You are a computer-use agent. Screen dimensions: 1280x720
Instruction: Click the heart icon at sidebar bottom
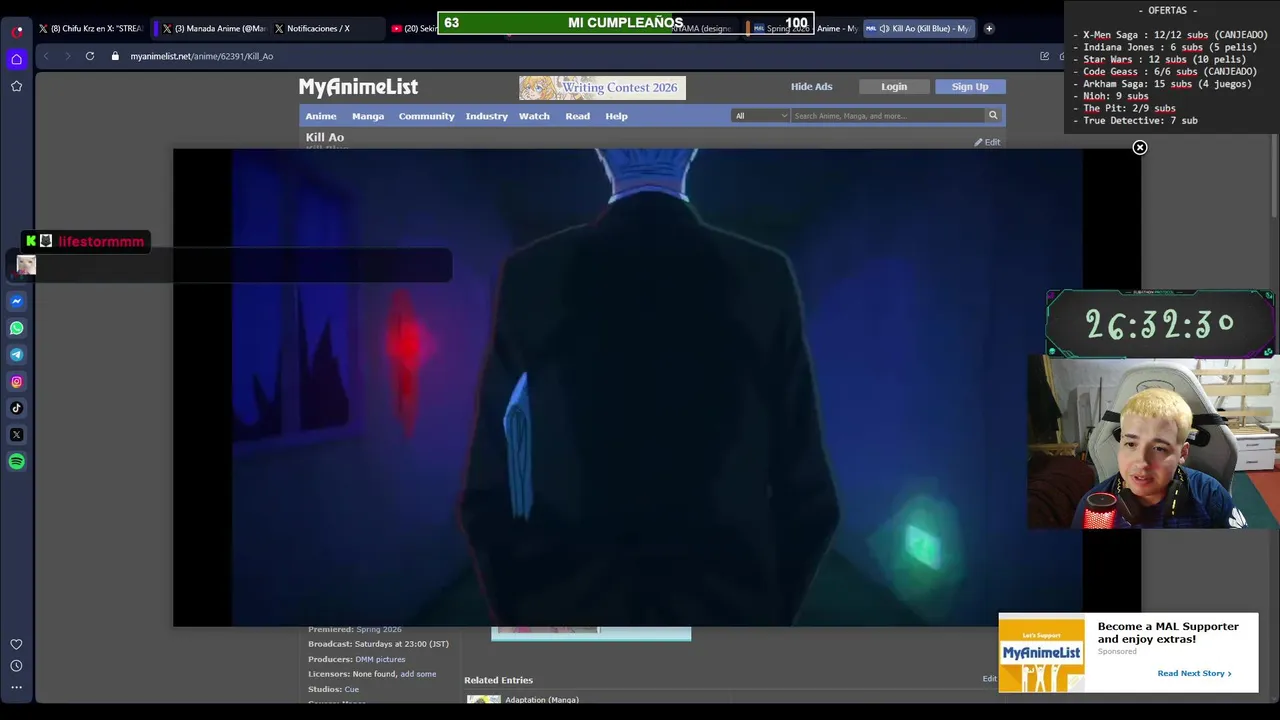pos(16,644)
